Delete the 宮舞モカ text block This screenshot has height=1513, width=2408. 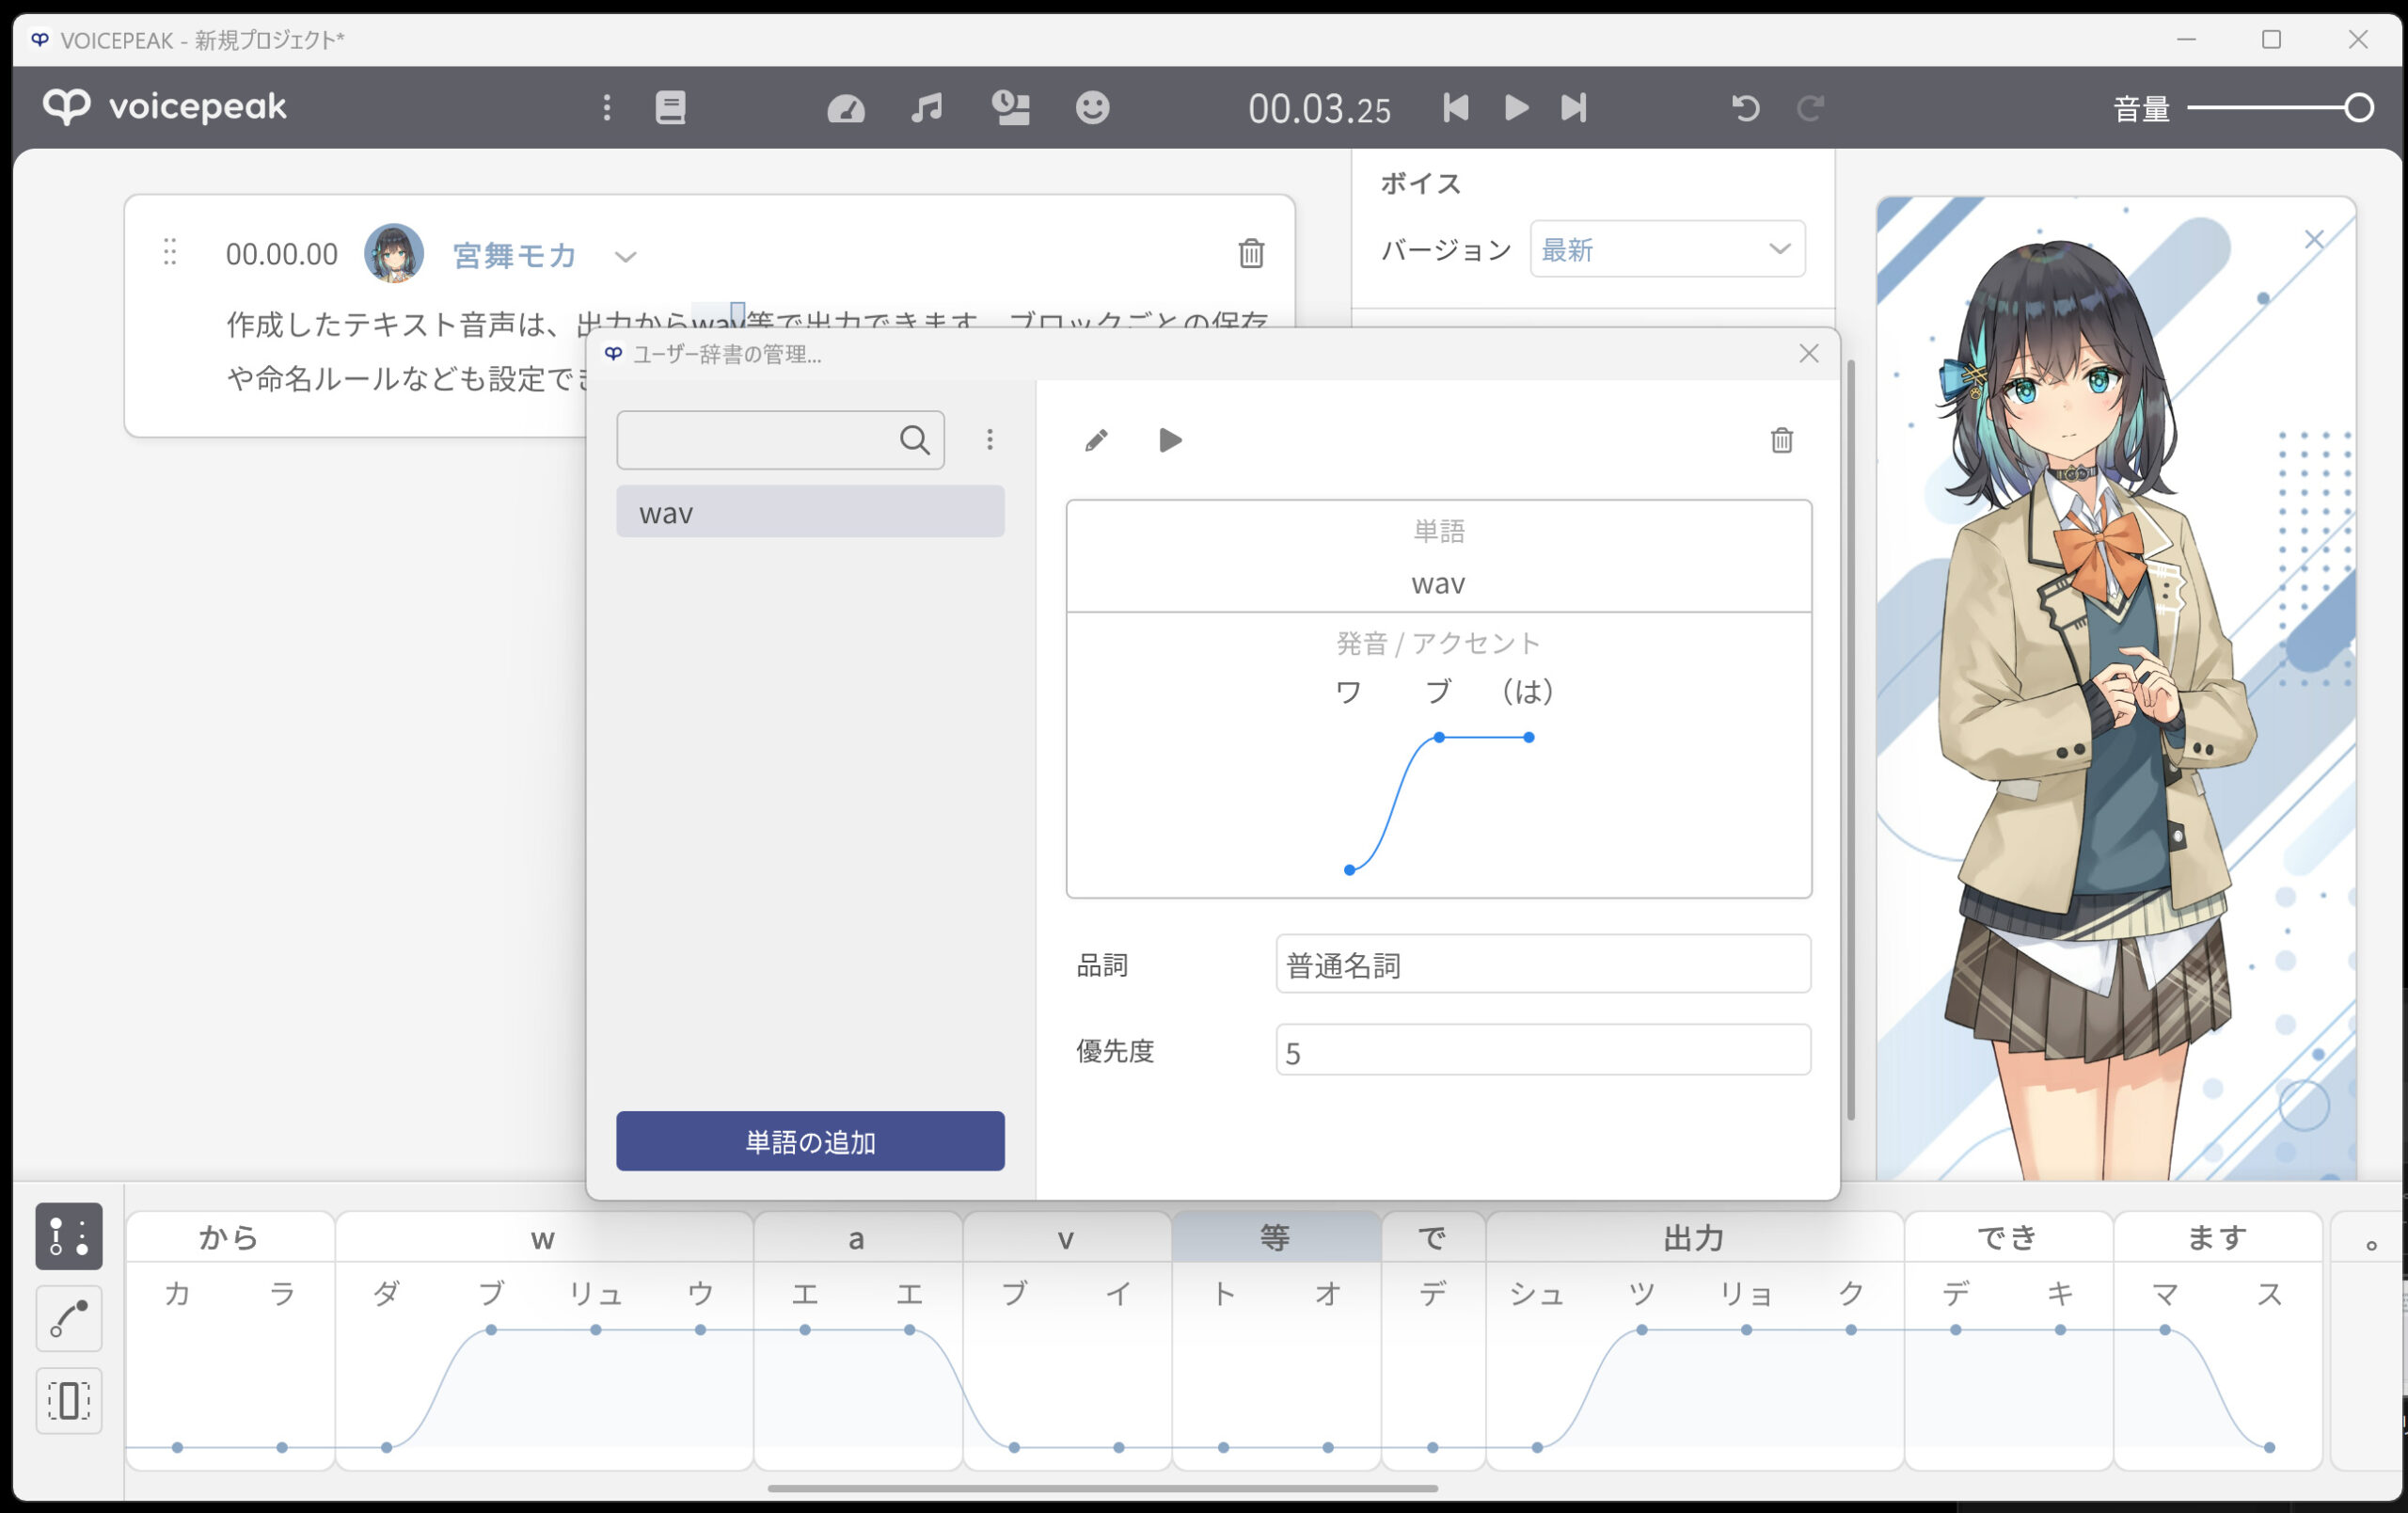pyautogui.click(x=1251, y=254)
